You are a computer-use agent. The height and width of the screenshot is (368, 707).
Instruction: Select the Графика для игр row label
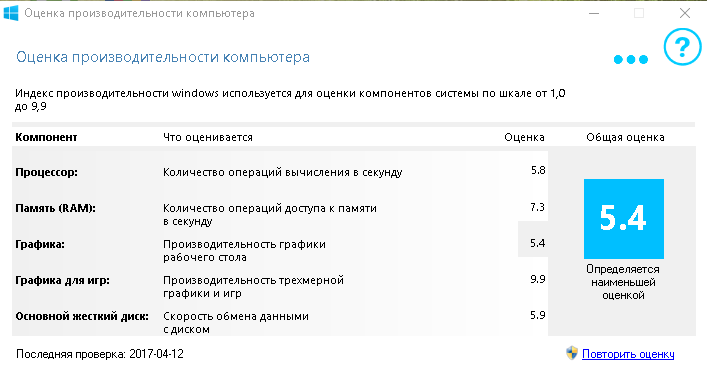(63, 281)
